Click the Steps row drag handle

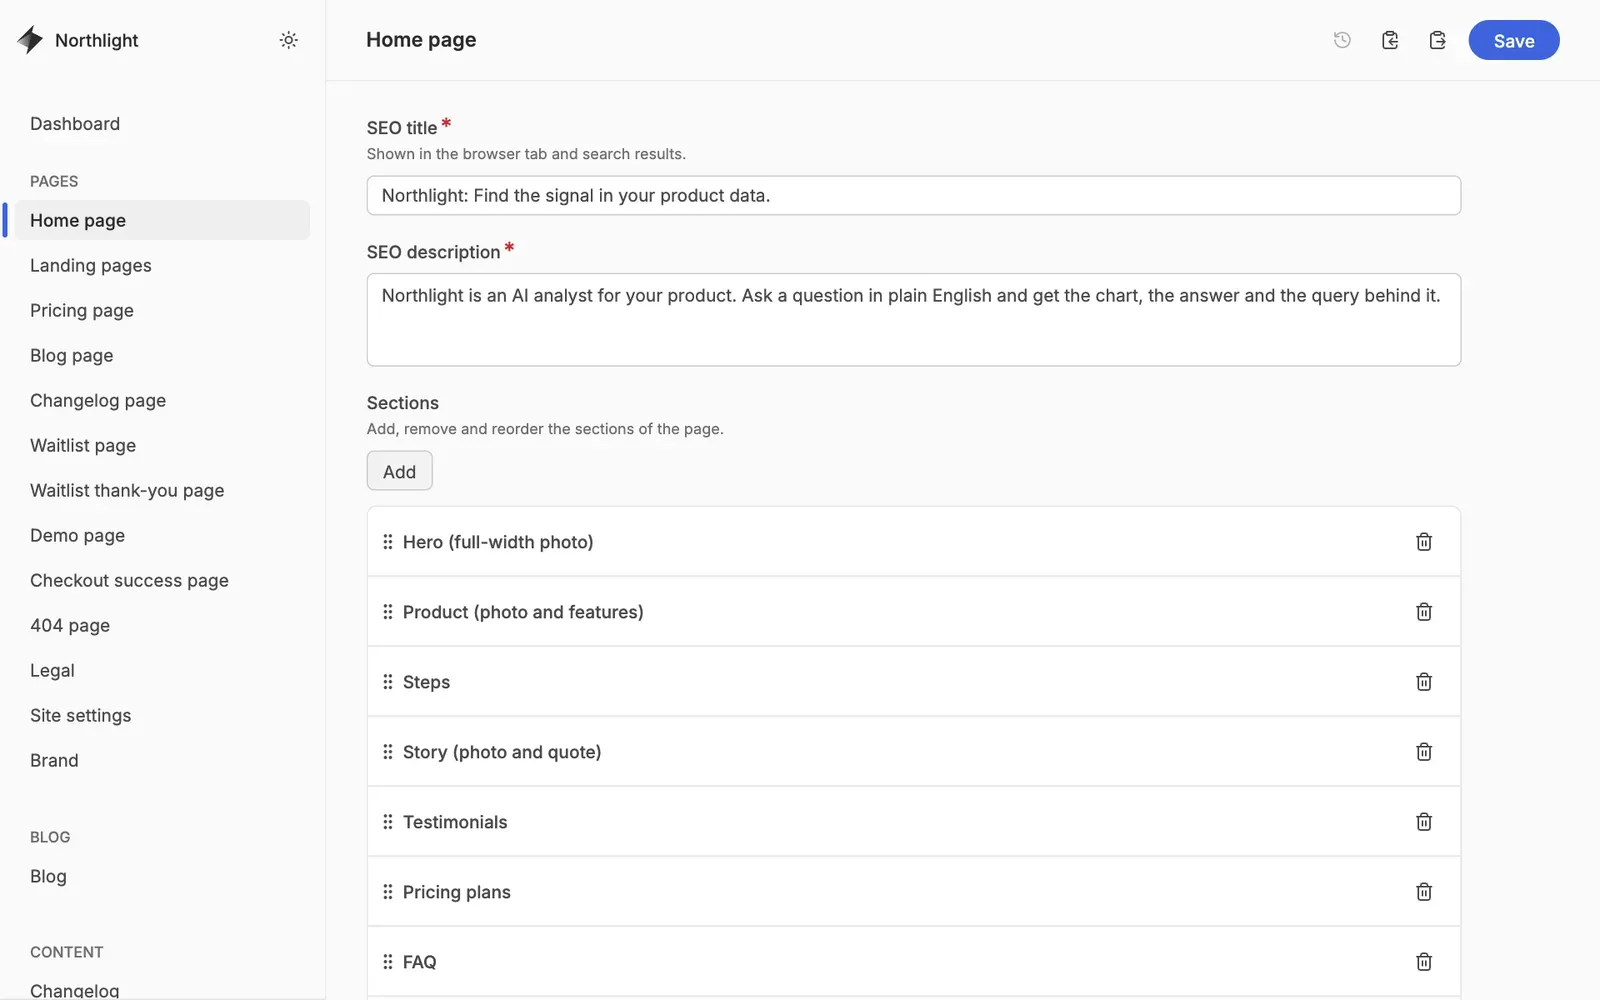tap(388, 682)
